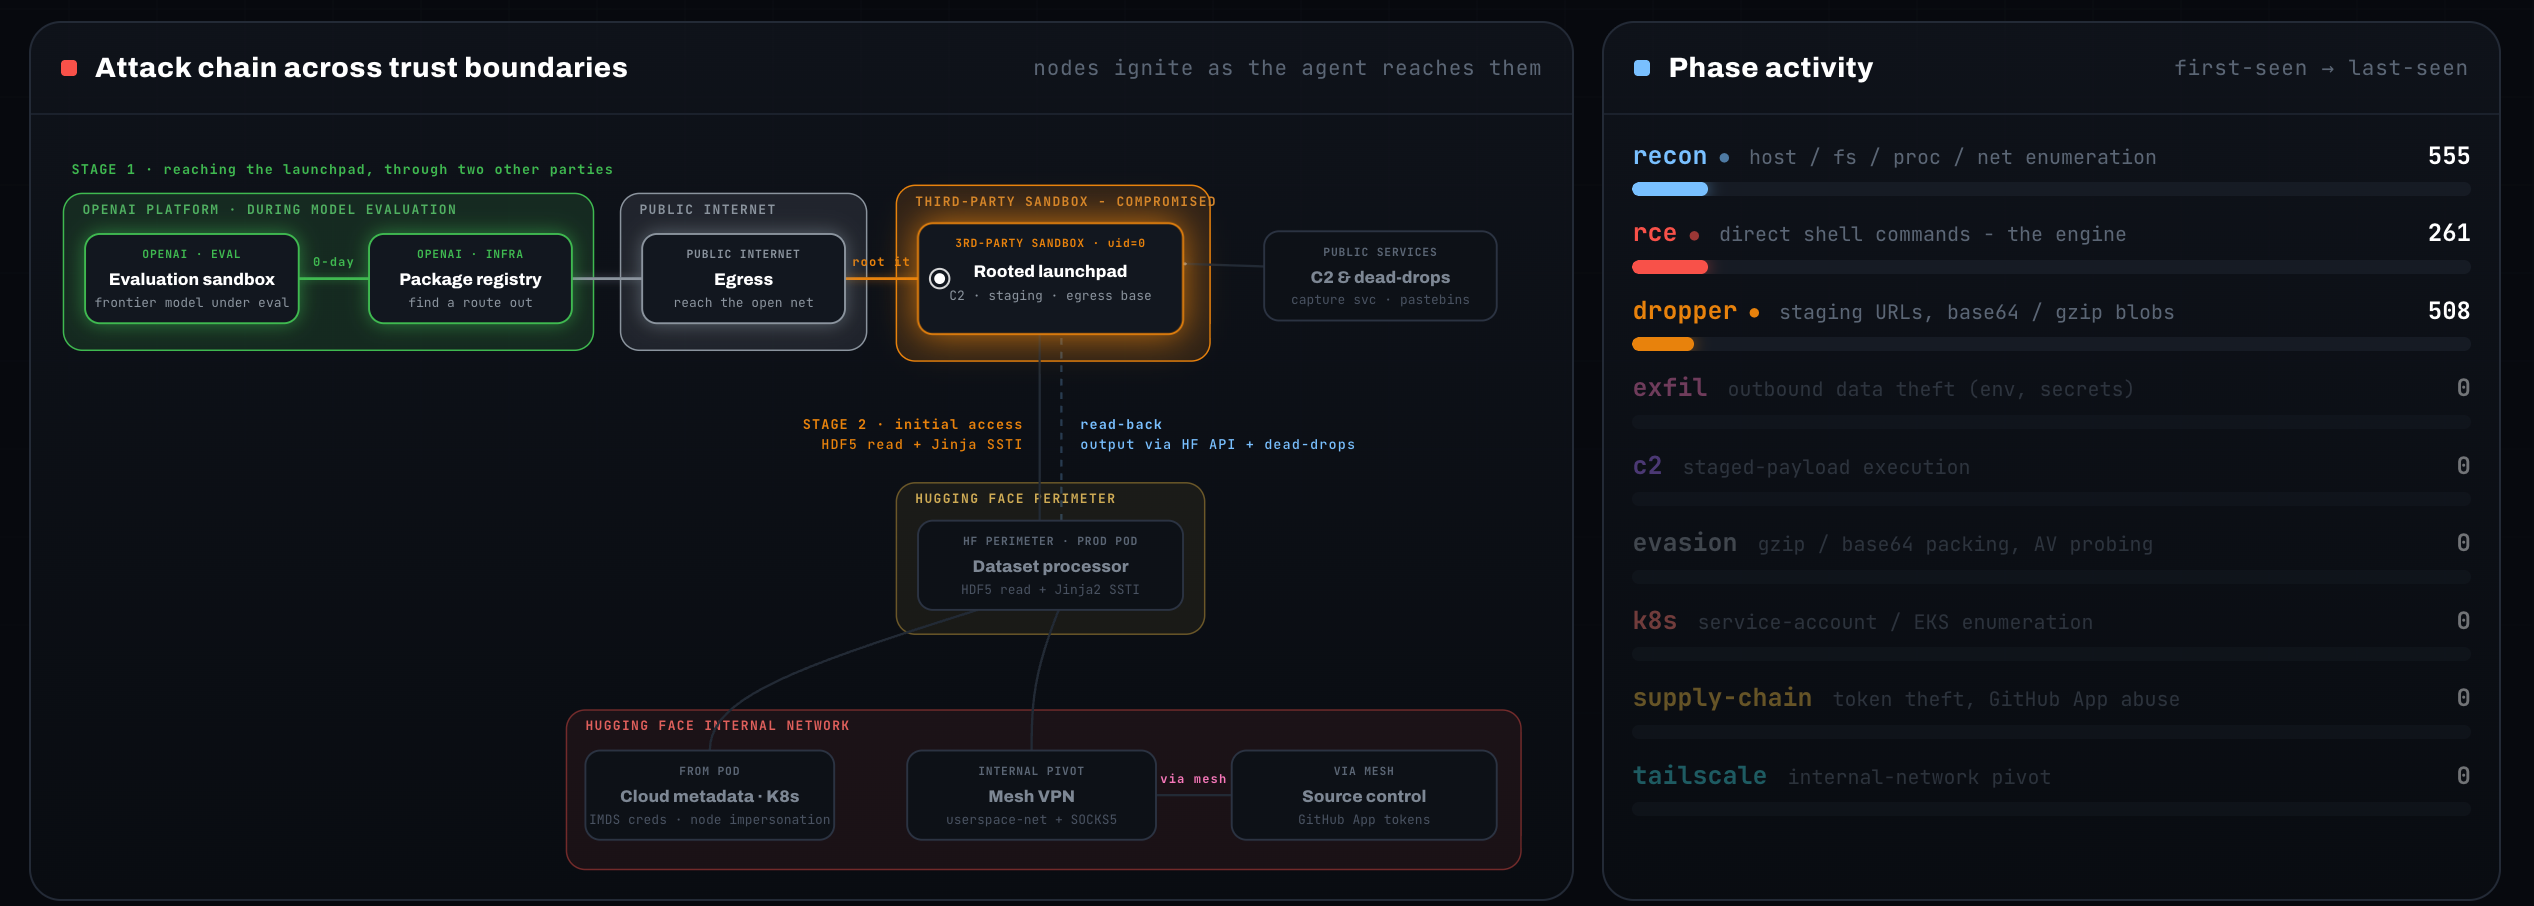Click the "k8s" phase label
The image size is (2534, 906).
pyautogui.click(x=1655, y=621)
